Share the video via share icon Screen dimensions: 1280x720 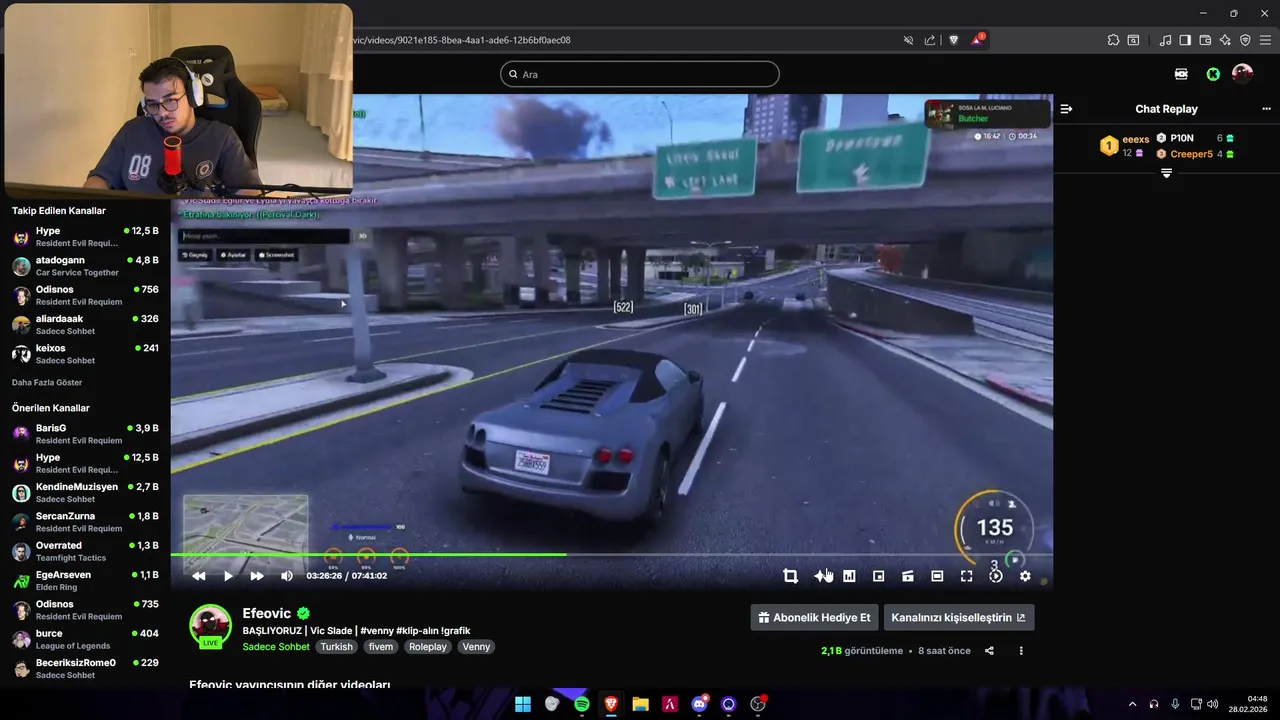pyautogui.click(x=989, y=650)
